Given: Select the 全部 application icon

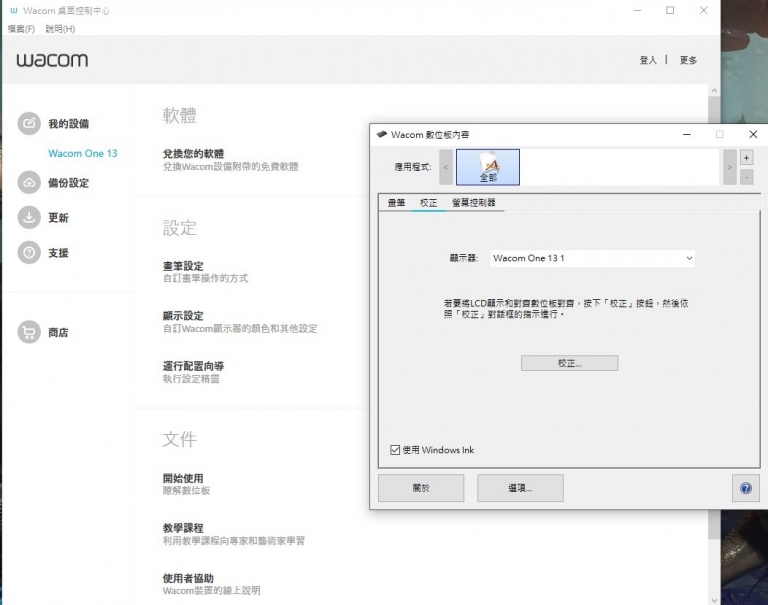Looking at the screenshot, I should coord(488,167).
